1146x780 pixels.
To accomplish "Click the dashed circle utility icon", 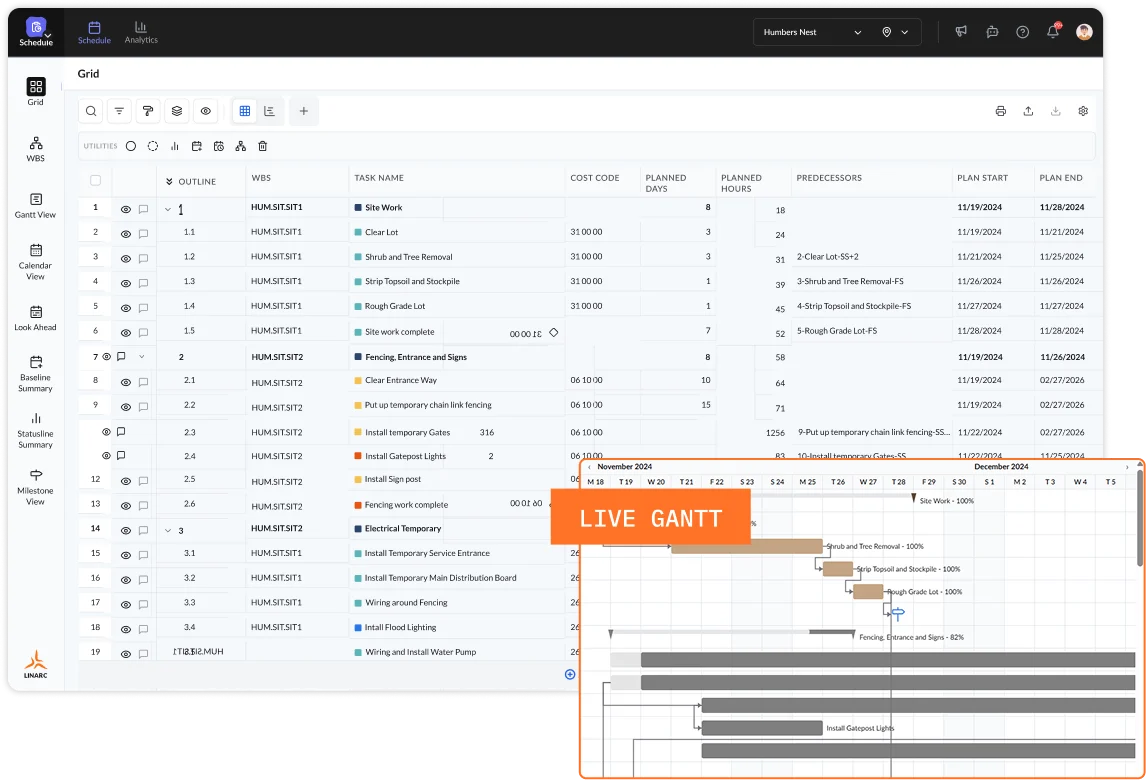I will (153, 146).
